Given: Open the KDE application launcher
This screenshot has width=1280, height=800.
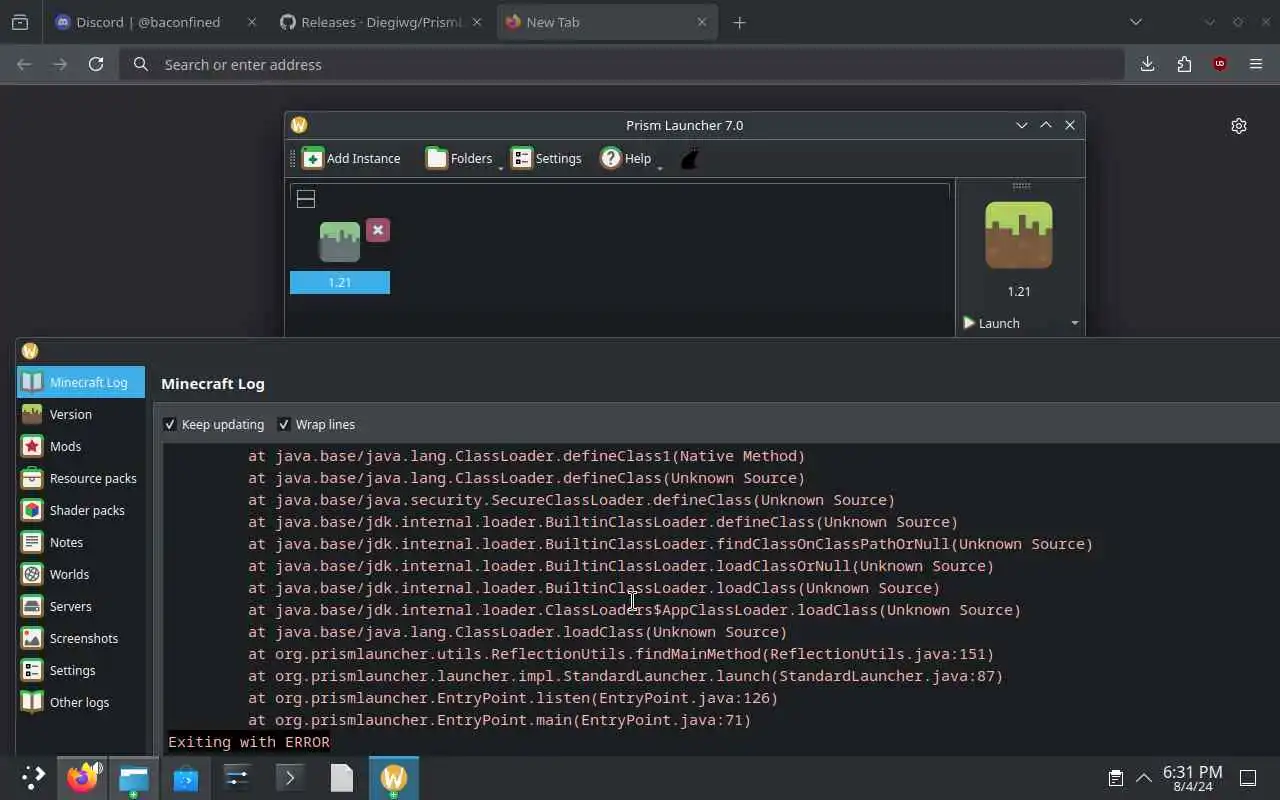Looking at the screenshot, I should coord(33,777).
